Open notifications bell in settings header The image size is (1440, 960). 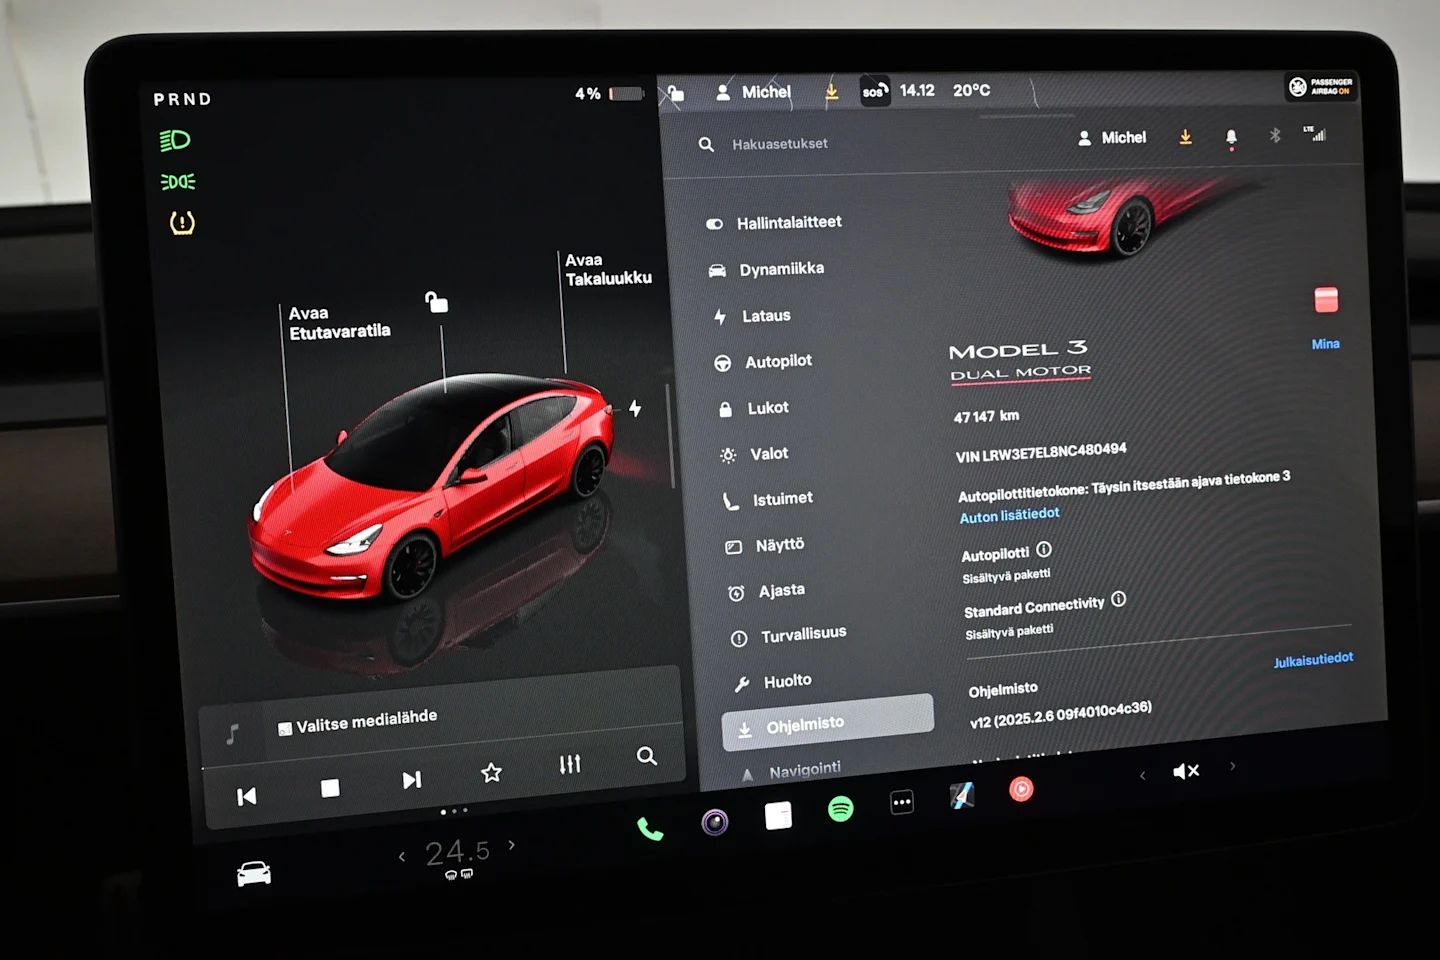pyautogui.click(x=1231, y=138)
